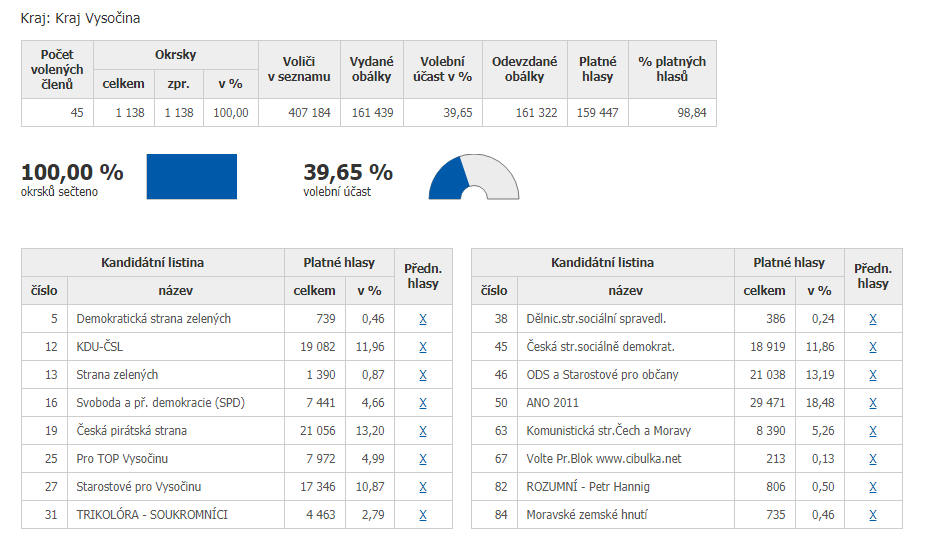Screen dimensions: 949x549
Task: Click X link for Česká str.sociálně demokrat.
Action: (873, 347)
